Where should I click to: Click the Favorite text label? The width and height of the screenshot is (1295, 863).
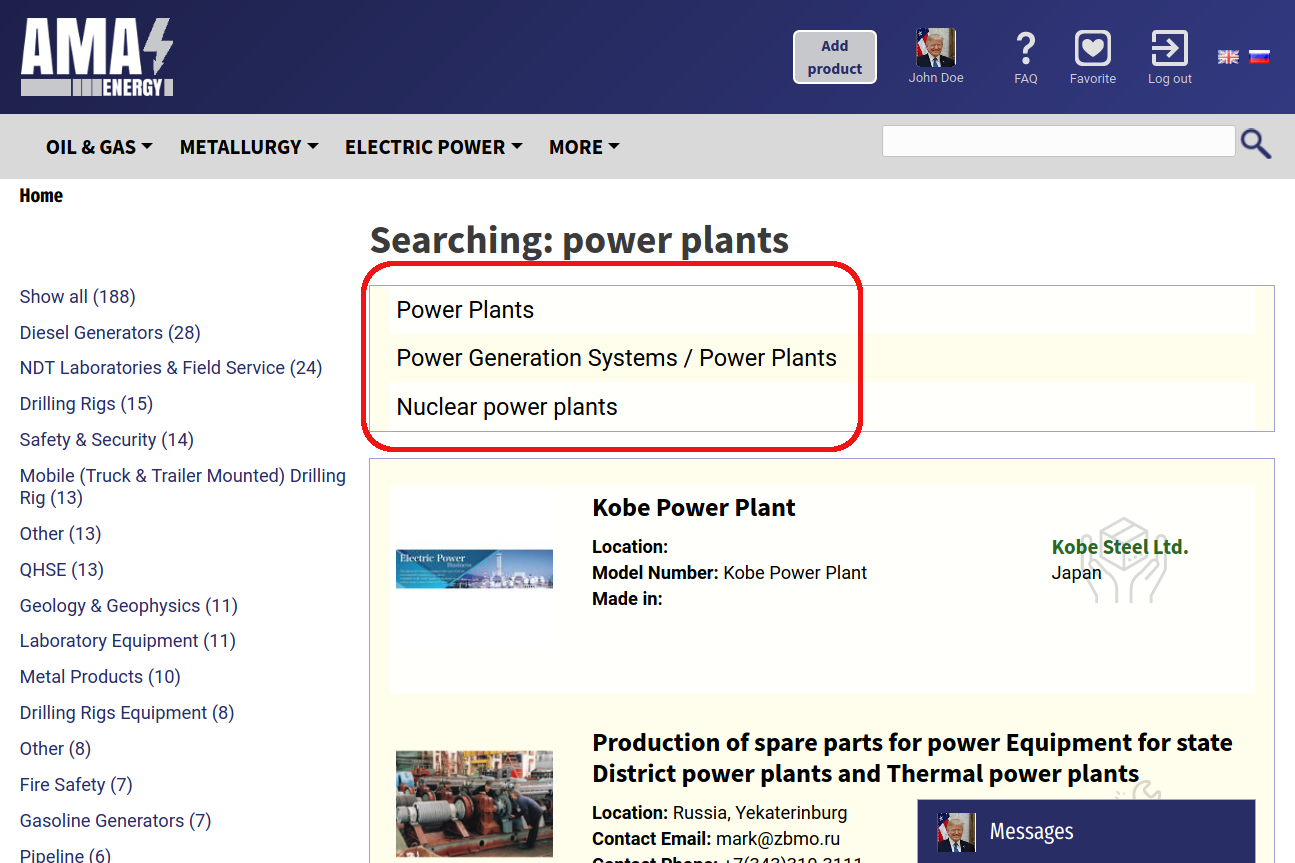(1093, 79)
